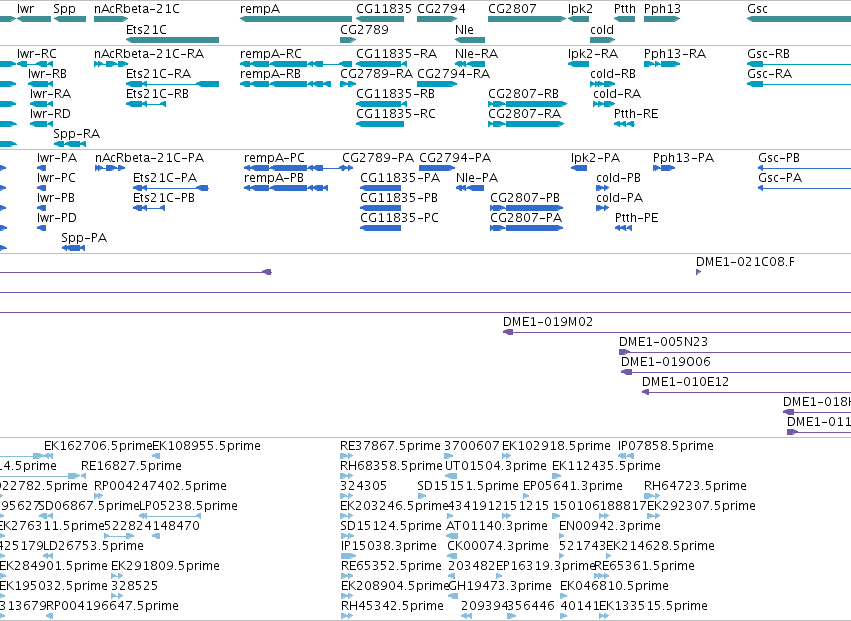Select the CG11835-RB transcript label
Image resolution: width=851 pixels, height=621 pixels.
point(395,94)
